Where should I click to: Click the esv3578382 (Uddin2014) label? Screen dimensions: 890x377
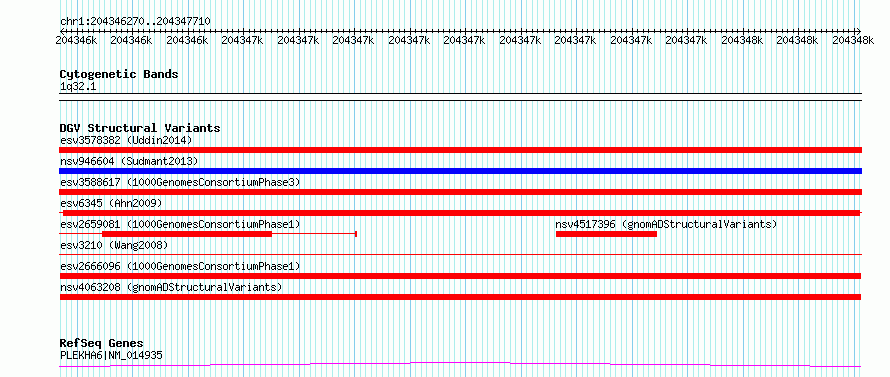[126, 140]
